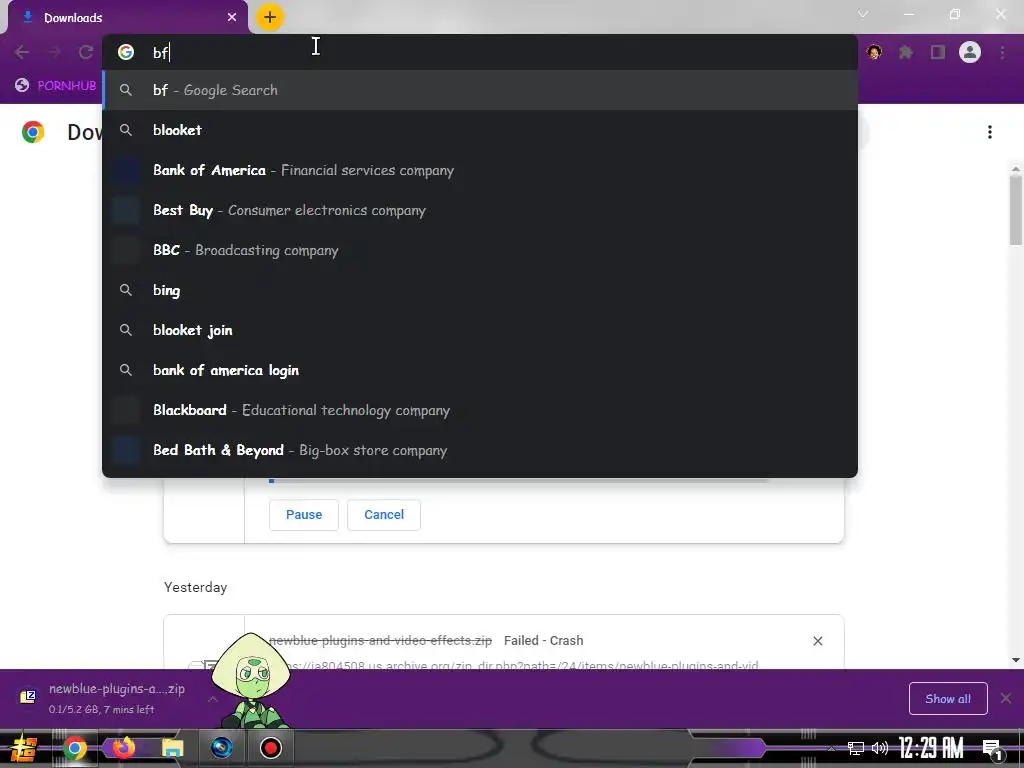The height and width of the screenshot is (768, 1024).
Task: Choose the 'bf - Google Search' suggestion
Action: (x=480, y=90)
